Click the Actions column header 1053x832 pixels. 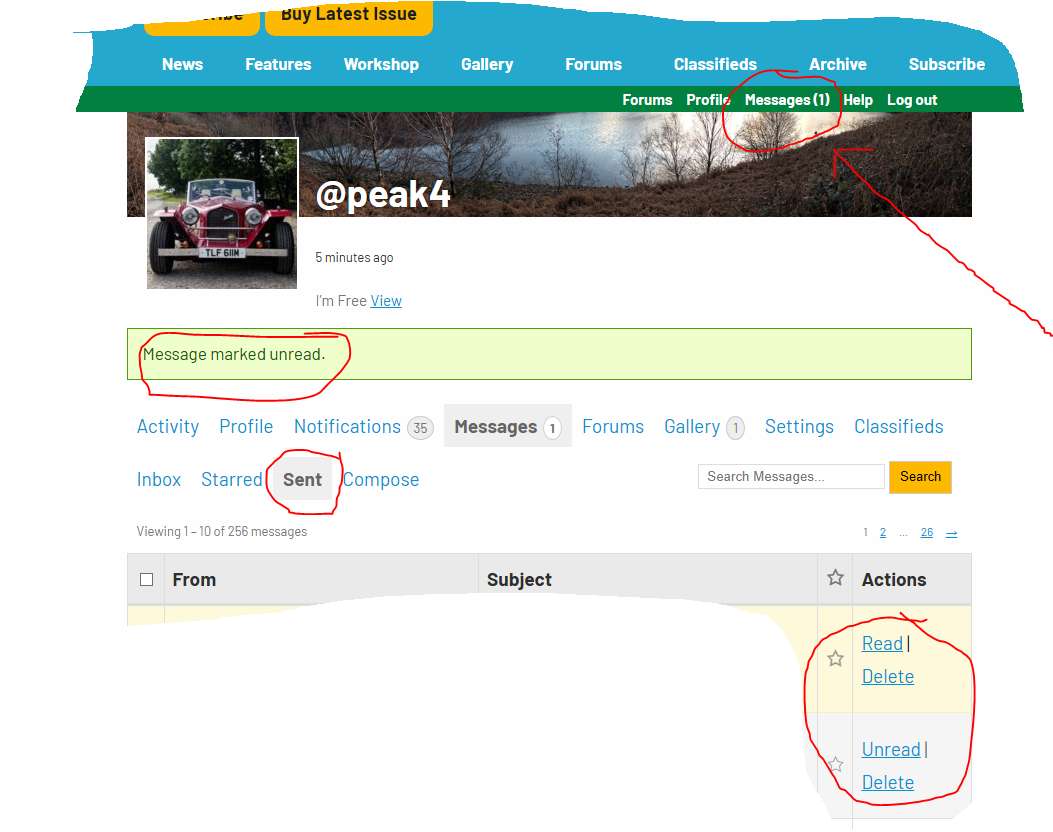[894, 580]
